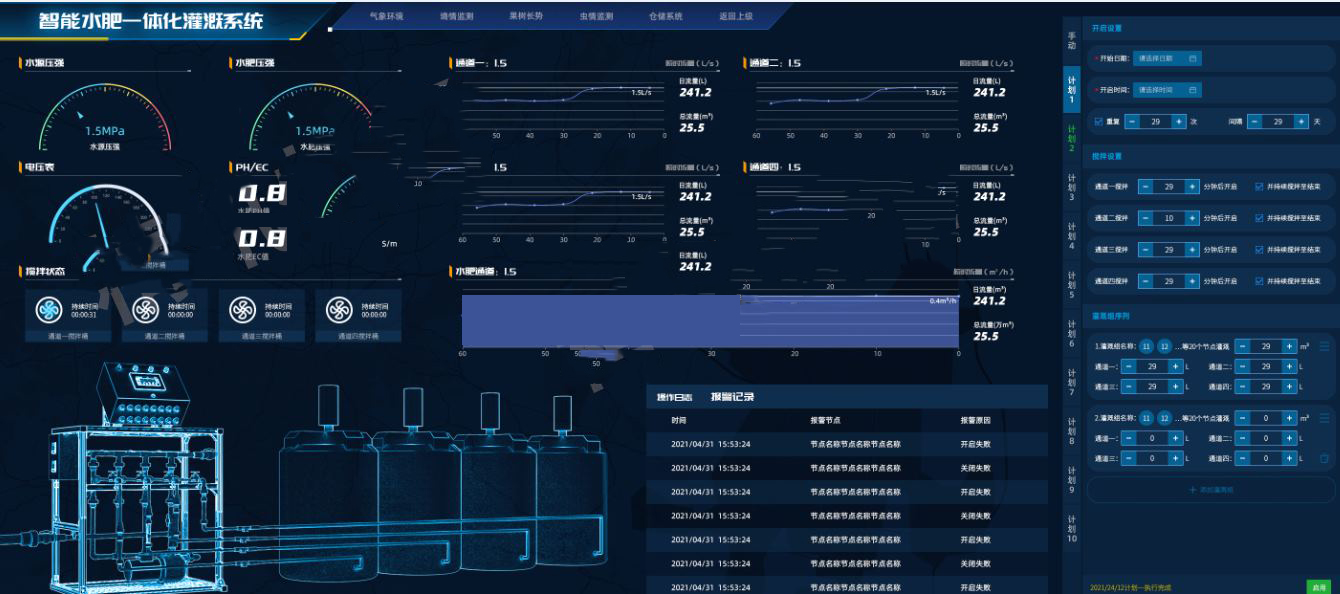Click the list icon beside irrigation group 1
The image size is (1340, 594).
[x=1325, y=347]
